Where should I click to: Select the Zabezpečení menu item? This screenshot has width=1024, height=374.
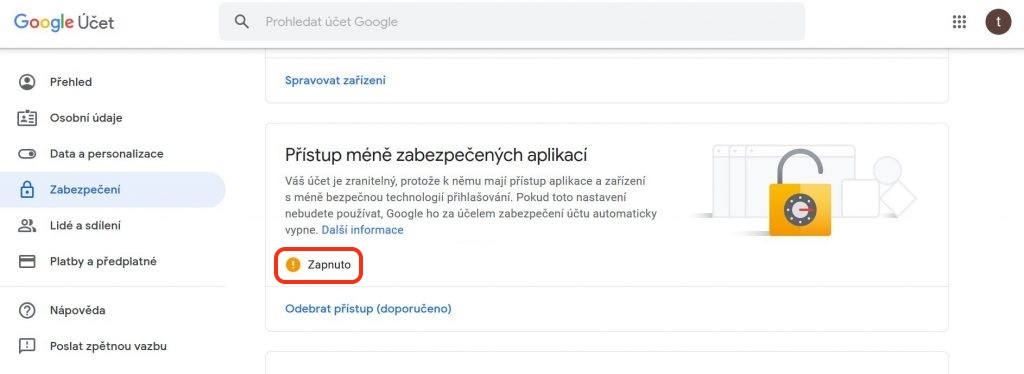click(x=113, y=190)
